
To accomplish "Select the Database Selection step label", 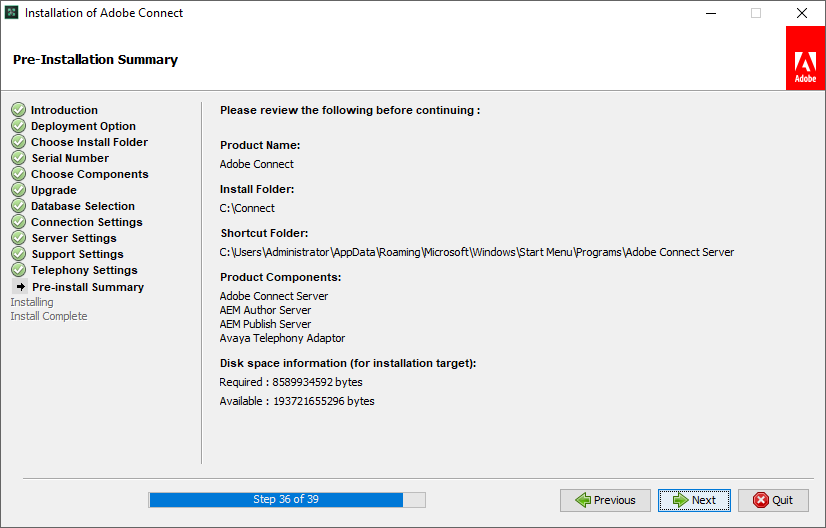I will [x=83, y=206].
